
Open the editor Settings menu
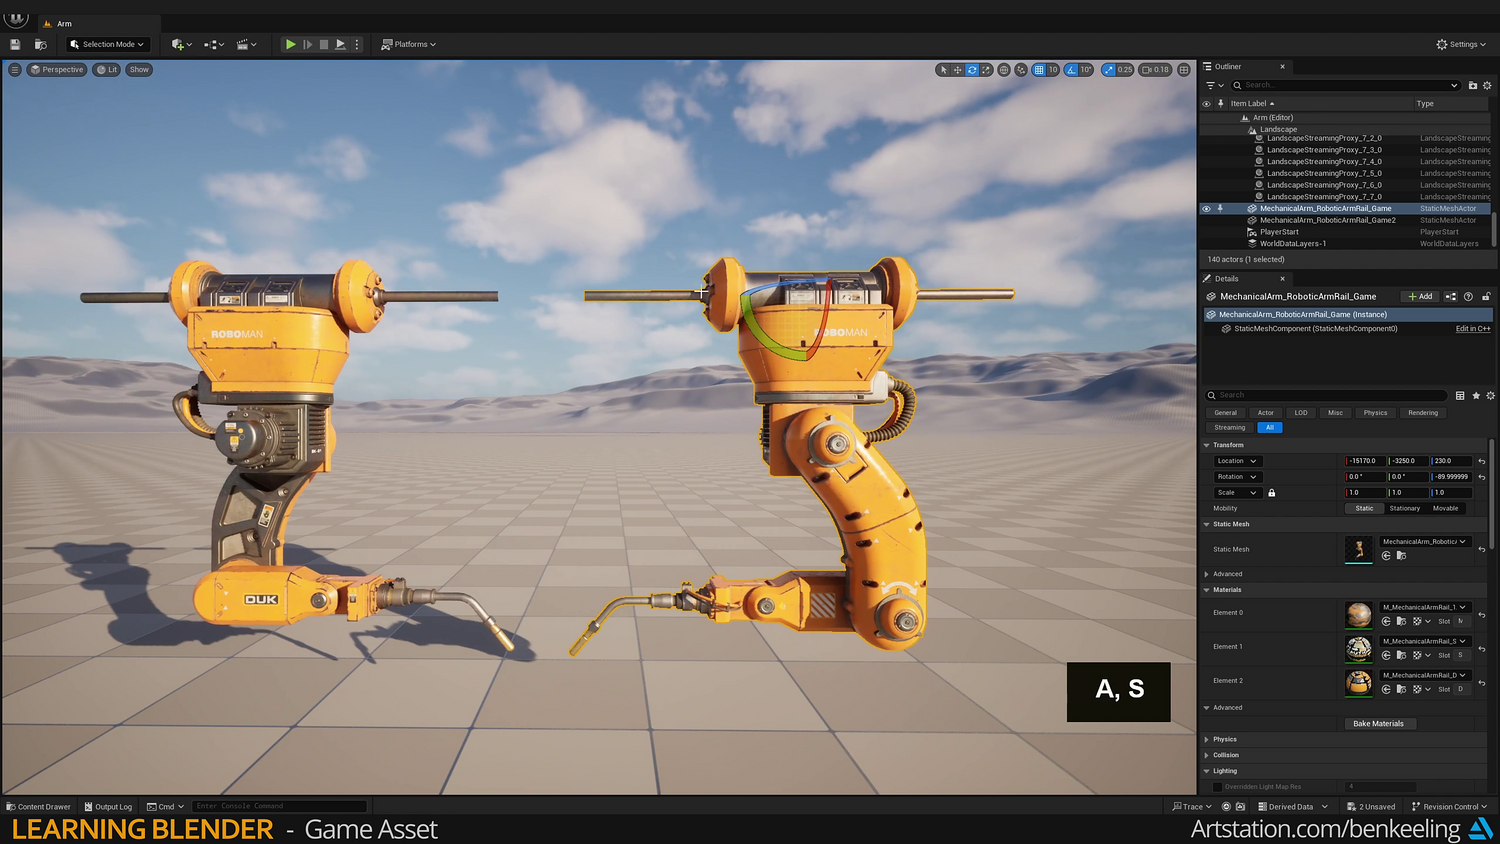pos(1461,44)
